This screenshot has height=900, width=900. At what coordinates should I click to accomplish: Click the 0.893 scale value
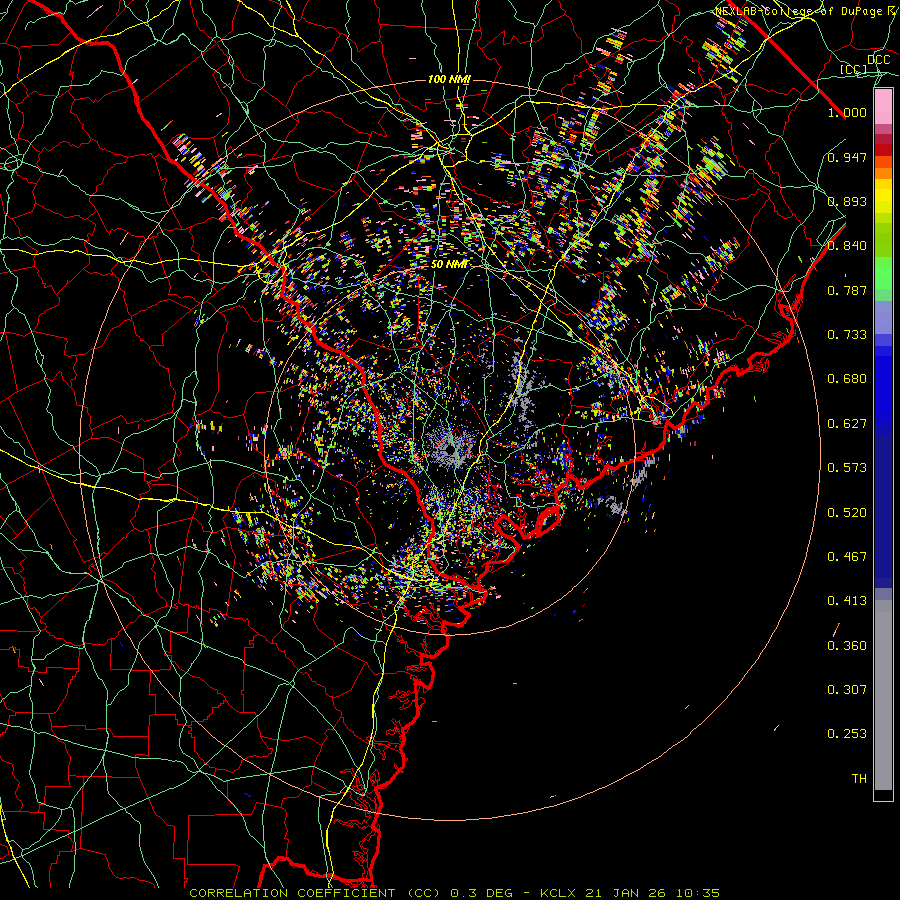point(847,201)
